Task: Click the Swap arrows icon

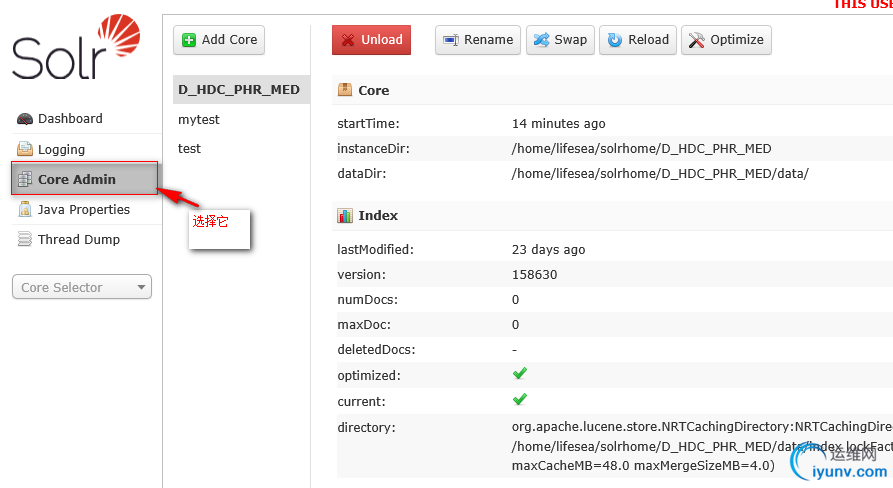Action: click(x=541, y=40)
